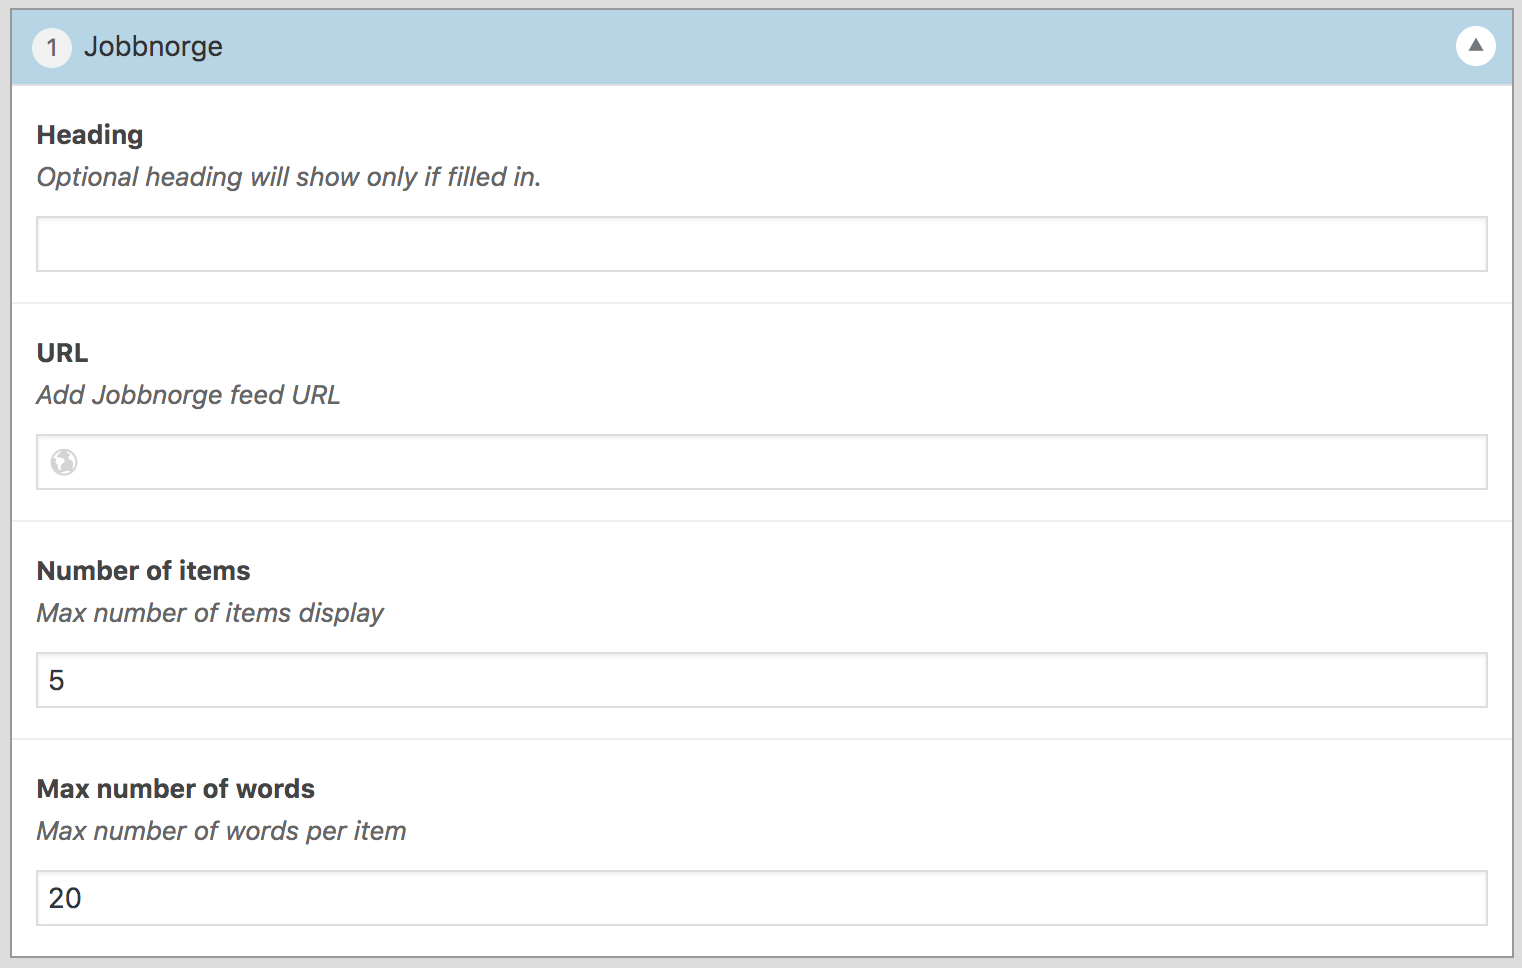This screenshot has width=1522, height=968.
Task: Click the Max number of words field showing 20
Action: tap(762, 898)
